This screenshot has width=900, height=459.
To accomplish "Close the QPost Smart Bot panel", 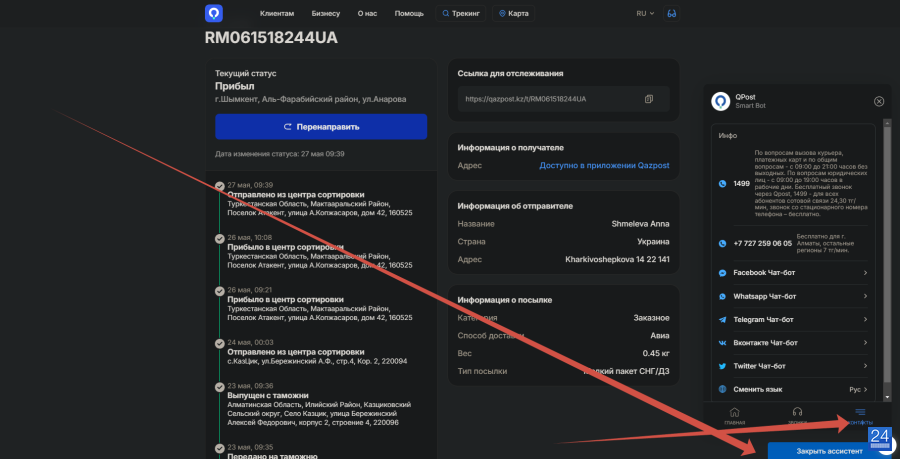I will 879,102.
